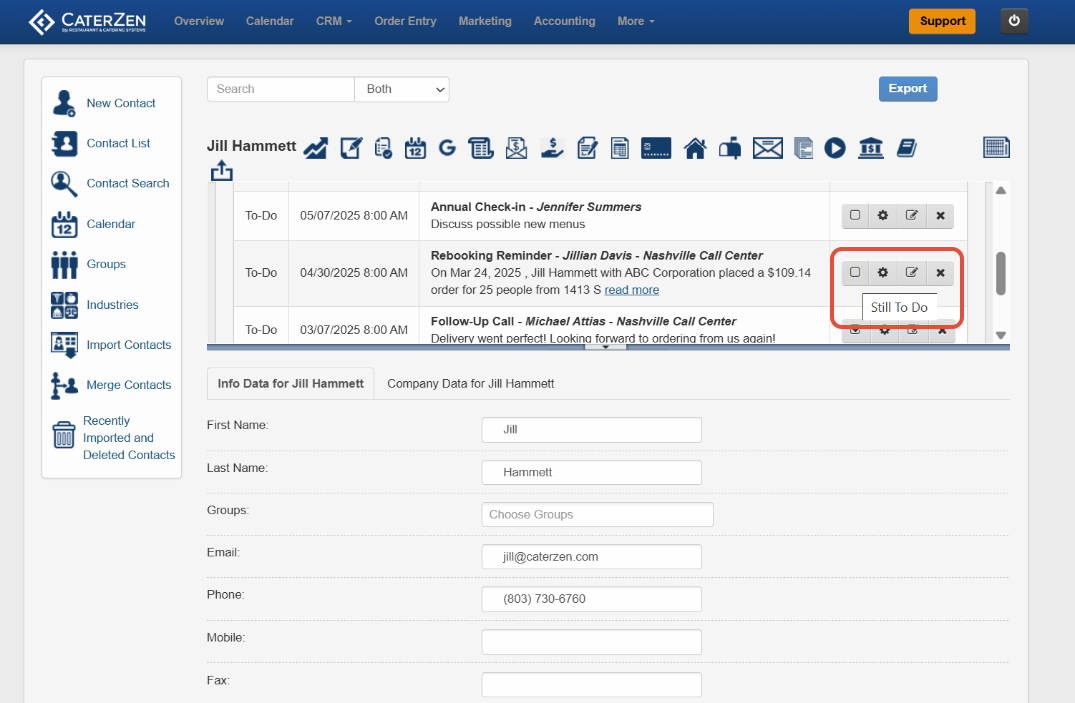The width and height of the screenshot is (1075, 703).
Task: Click the mailbox icon
Action: 730,147
